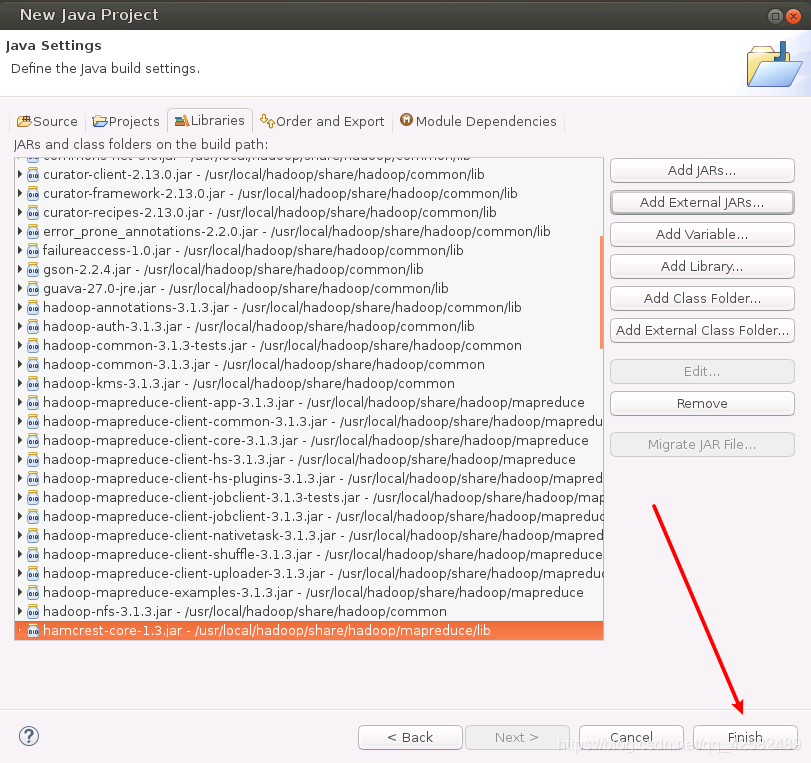This screenshot has height=763, width=811.
Task: Remove the selected library entry
Action: 702,404
